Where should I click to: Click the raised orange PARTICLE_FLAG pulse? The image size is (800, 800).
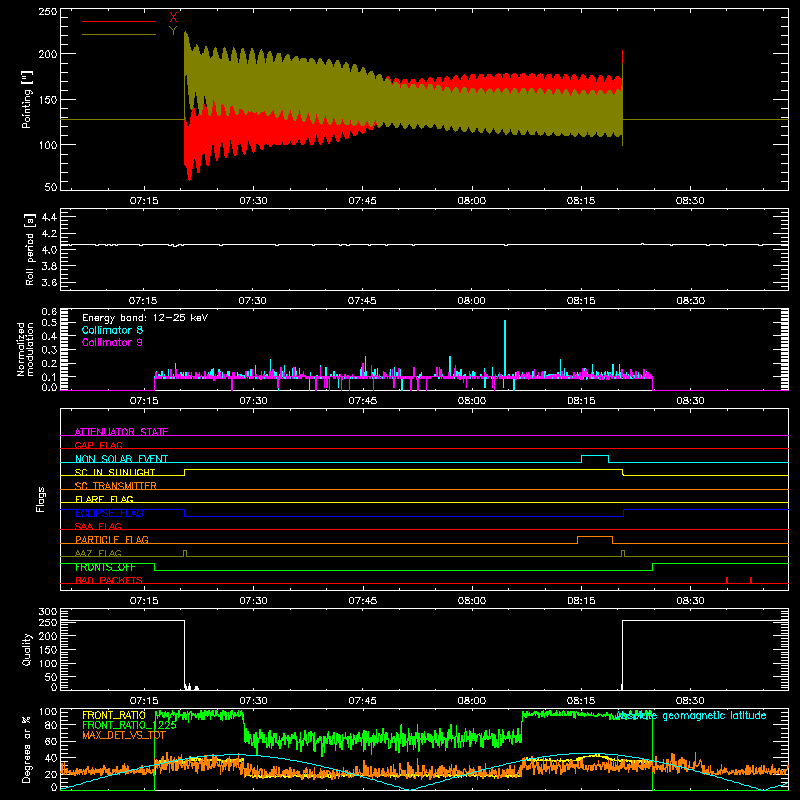point(595,537)
